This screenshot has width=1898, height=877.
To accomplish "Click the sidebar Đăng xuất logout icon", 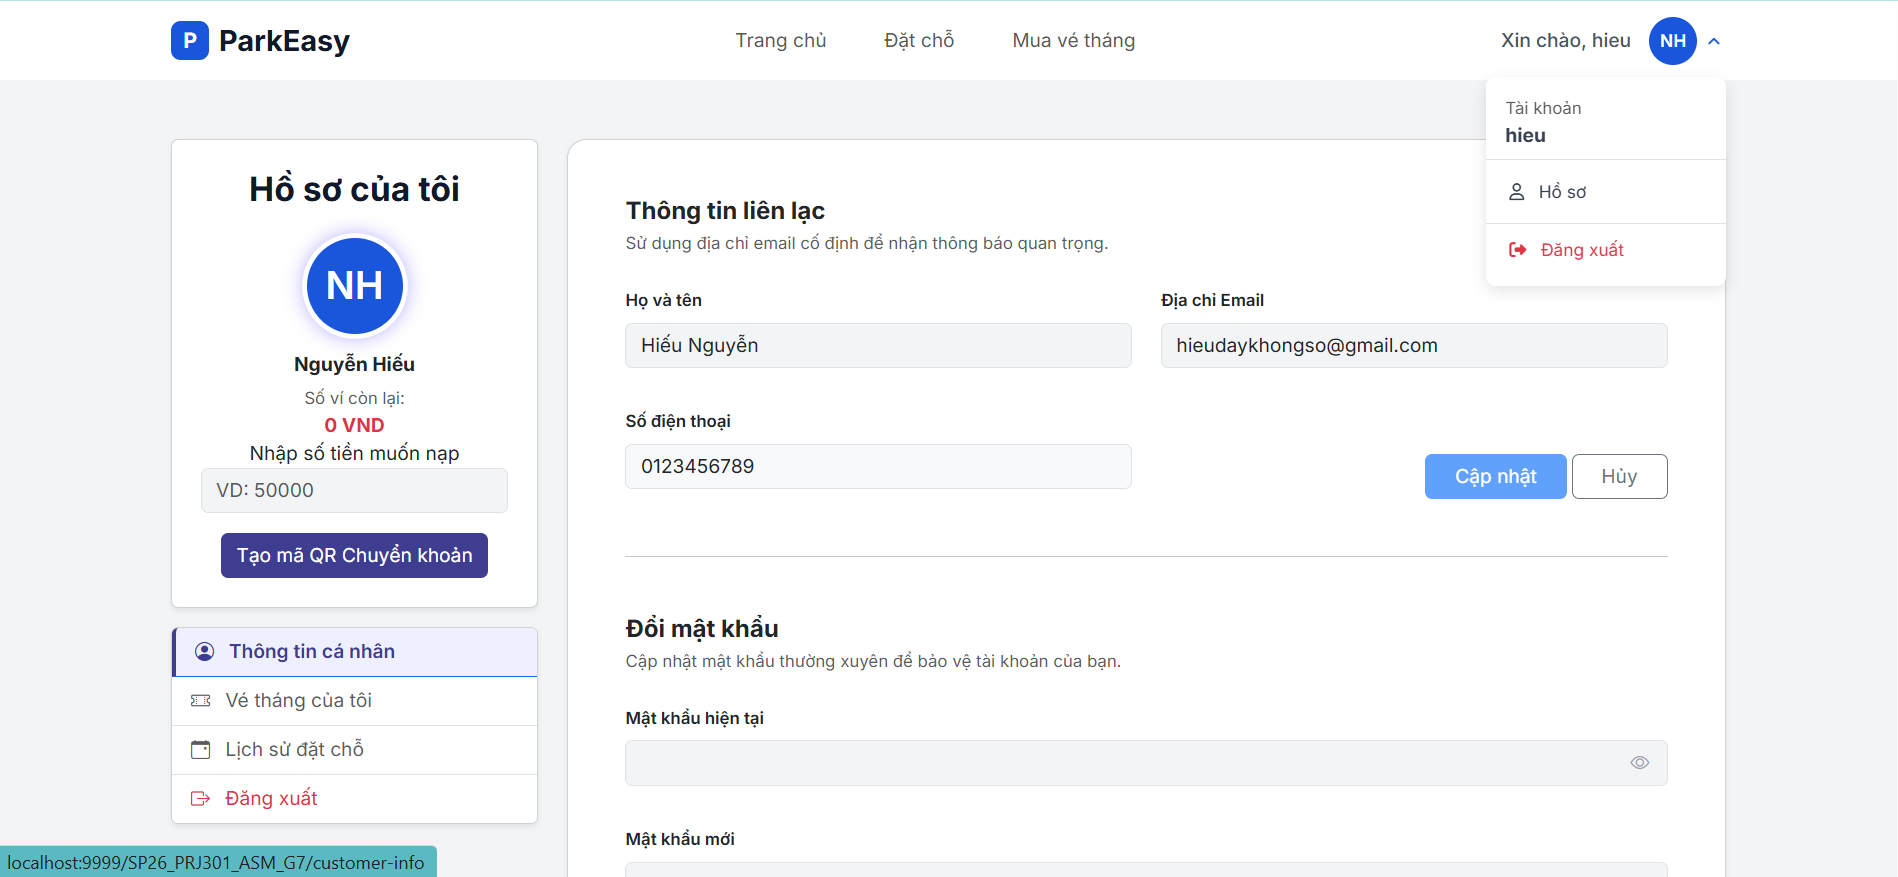I will click(x=201, y=799).
